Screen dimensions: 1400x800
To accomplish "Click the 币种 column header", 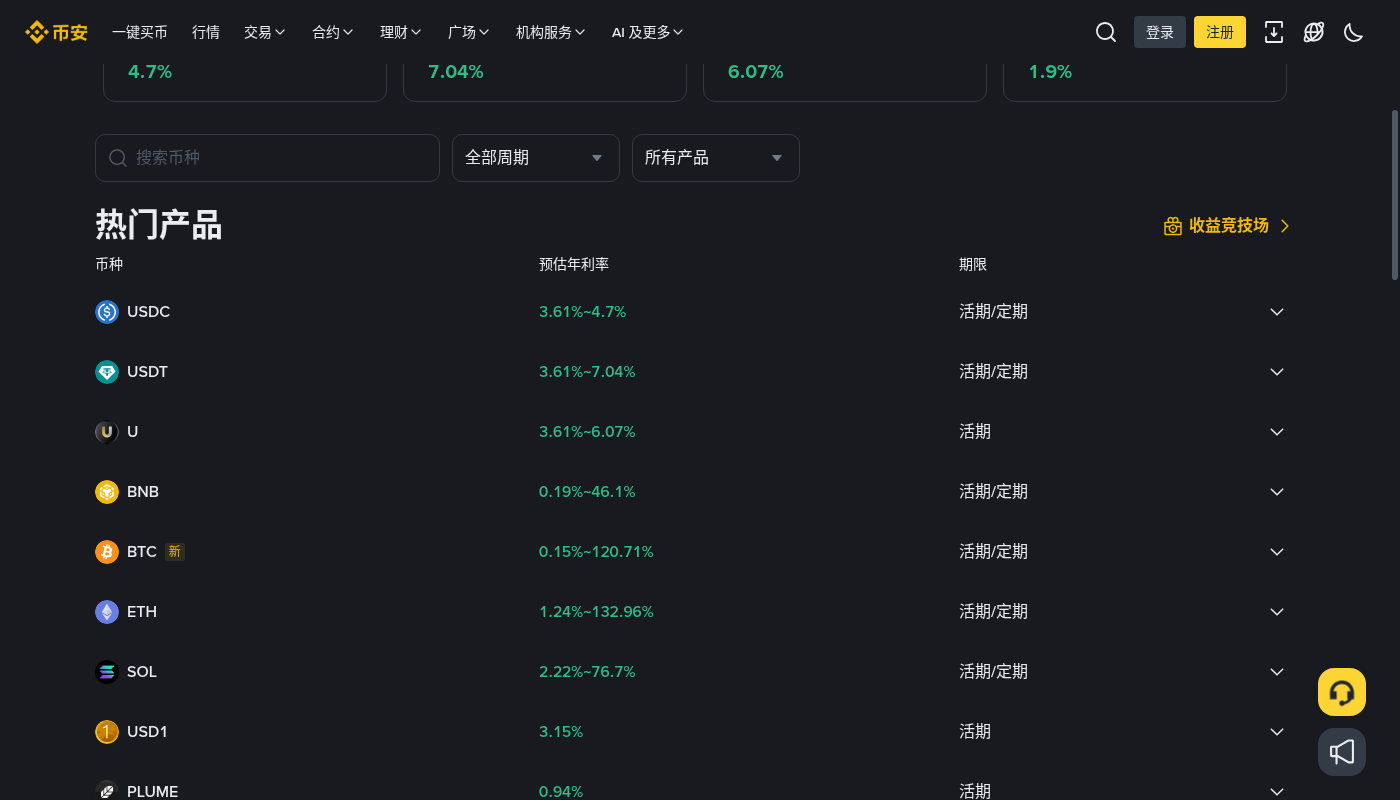I will [109, 265].
